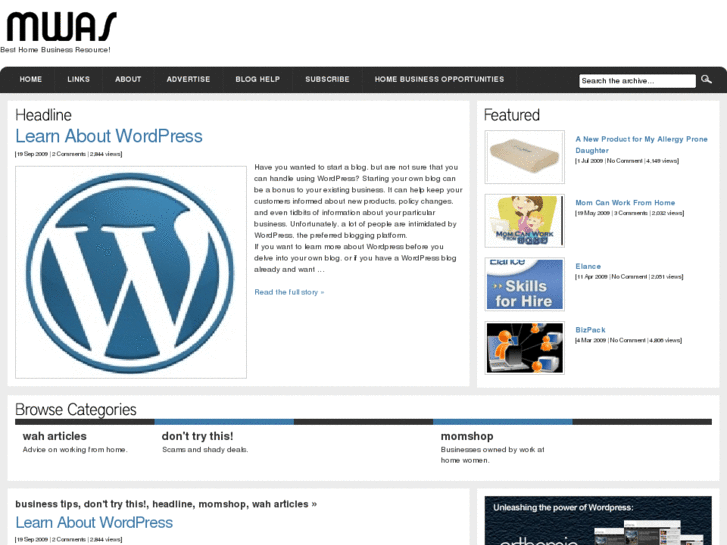The width and height of the screenshot is (727, 545).
Task: Open the BizPack network thumbnail
Action: pos(524,348)
